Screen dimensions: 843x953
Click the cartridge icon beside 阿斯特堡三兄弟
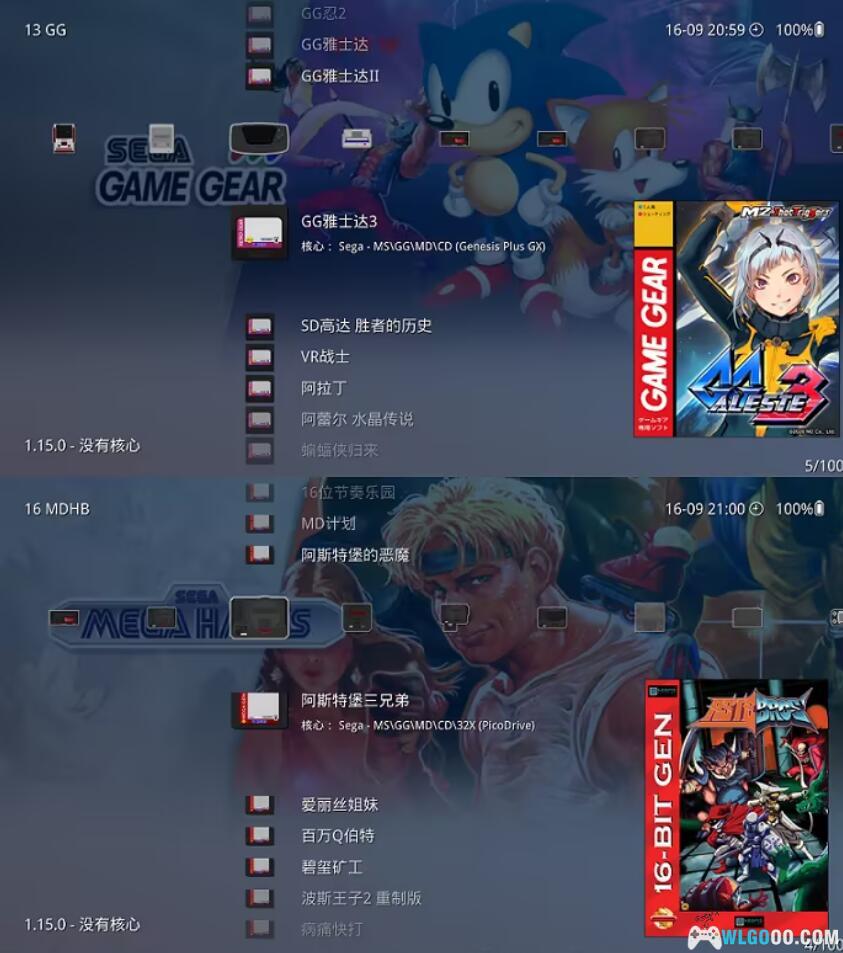click(259, 710)
